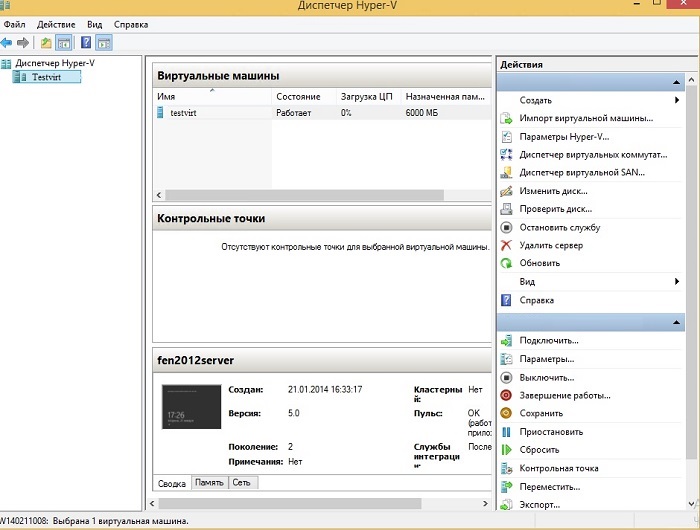The image size is (700, 530).
Task: Click the fen2012server VM screen thumbnail
Action: tap(192, 407)
